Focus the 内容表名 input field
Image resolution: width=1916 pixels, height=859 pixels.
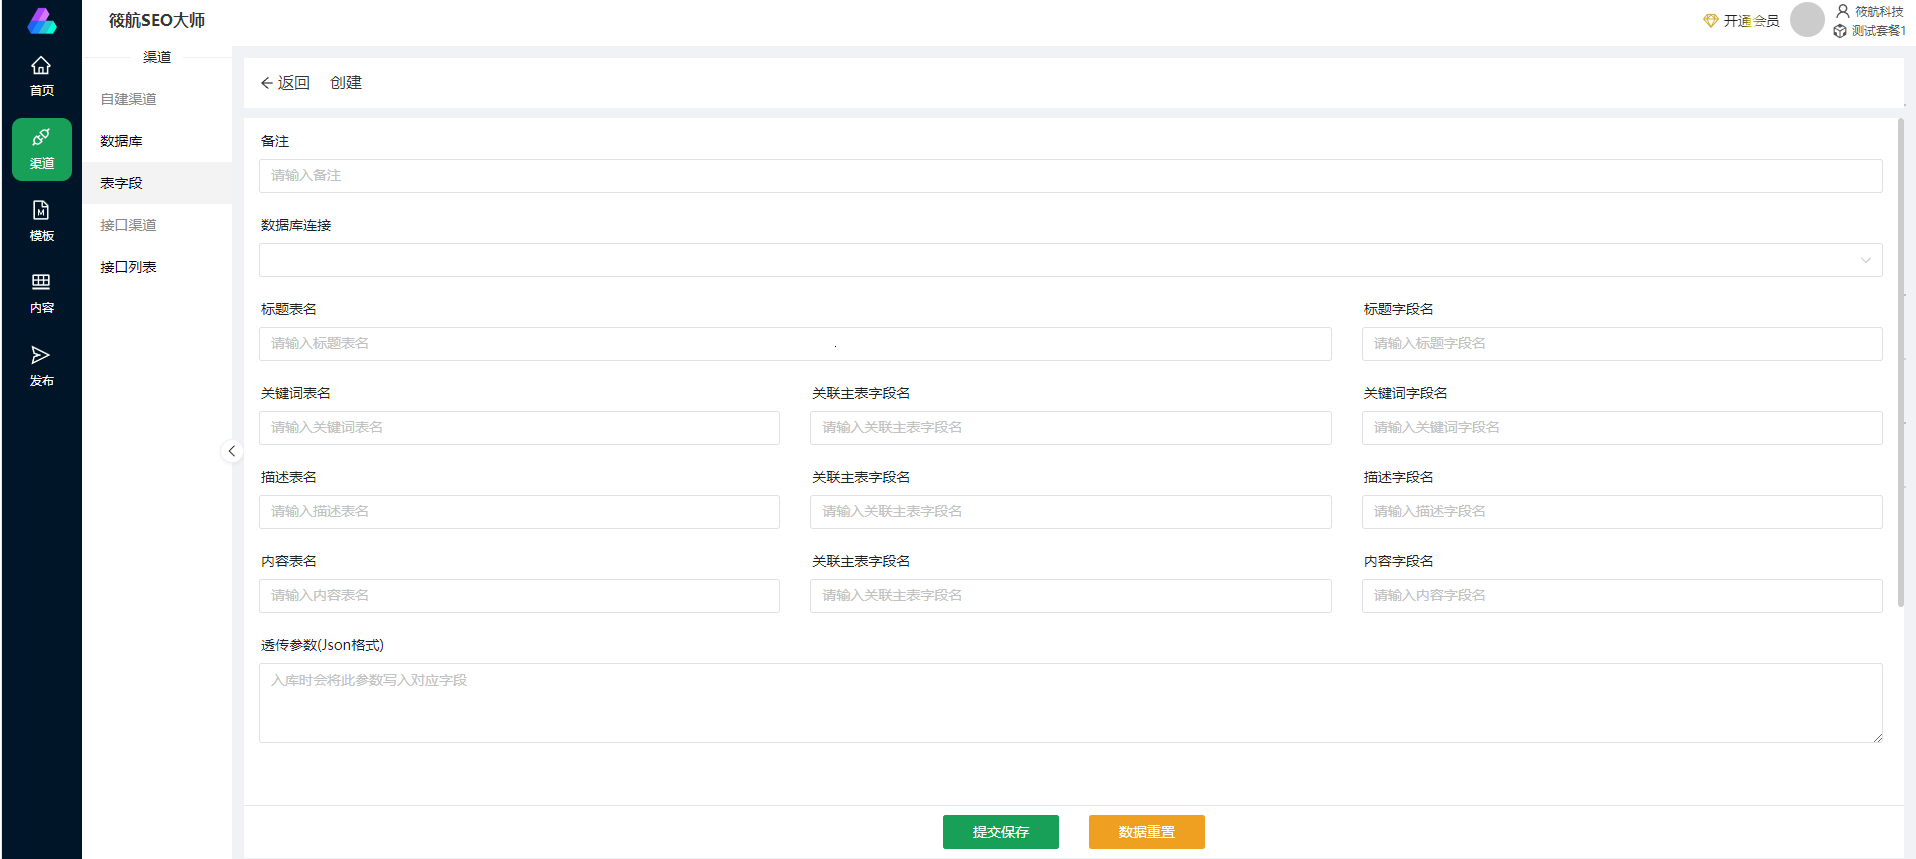point(519,596)
